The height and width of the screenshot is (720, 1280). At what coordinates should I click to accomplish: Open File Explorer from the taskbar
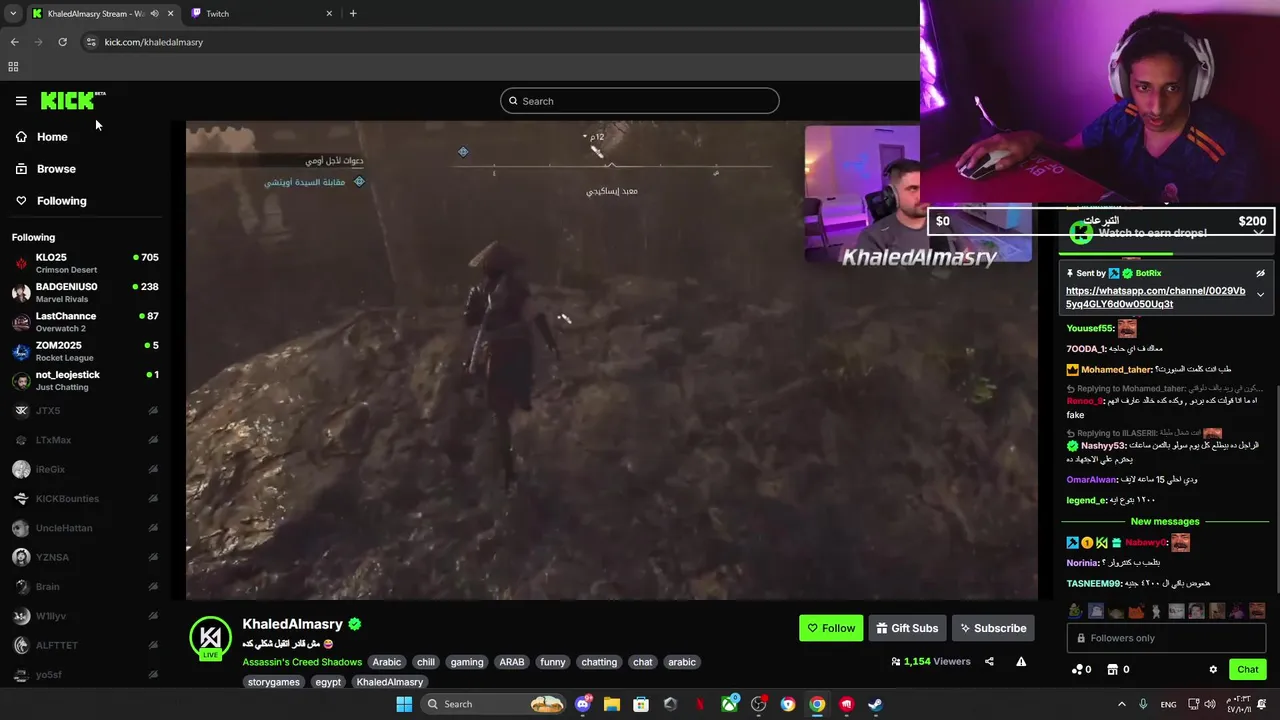[612, 704]
